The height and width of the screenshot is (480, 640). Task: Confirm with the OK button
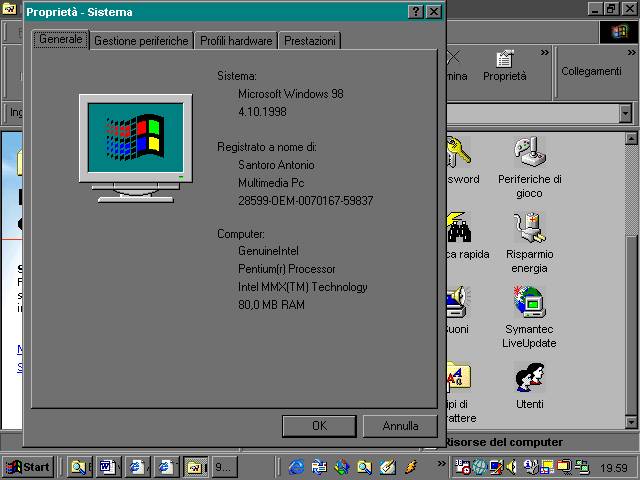pos(319,426)
